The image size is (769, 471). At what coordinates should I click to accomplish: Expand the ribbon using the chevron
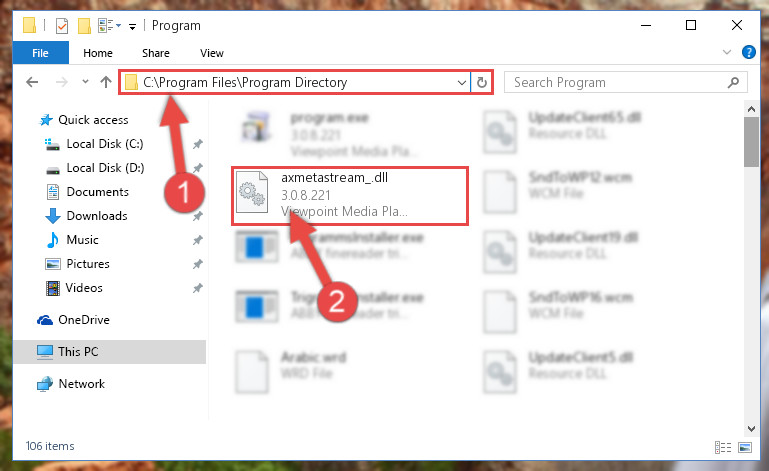click(x=727, y=52)
